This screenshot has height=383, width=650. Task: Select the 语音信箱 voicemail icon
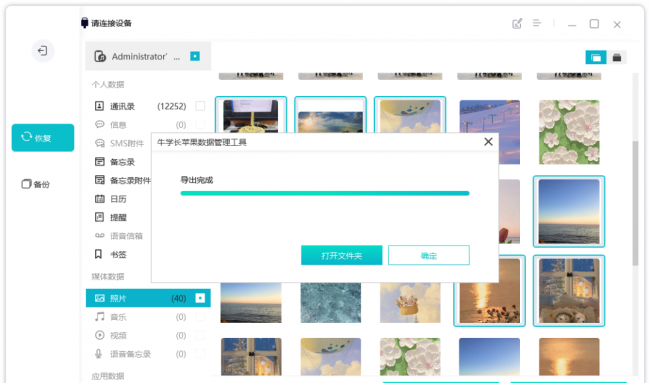99,235
